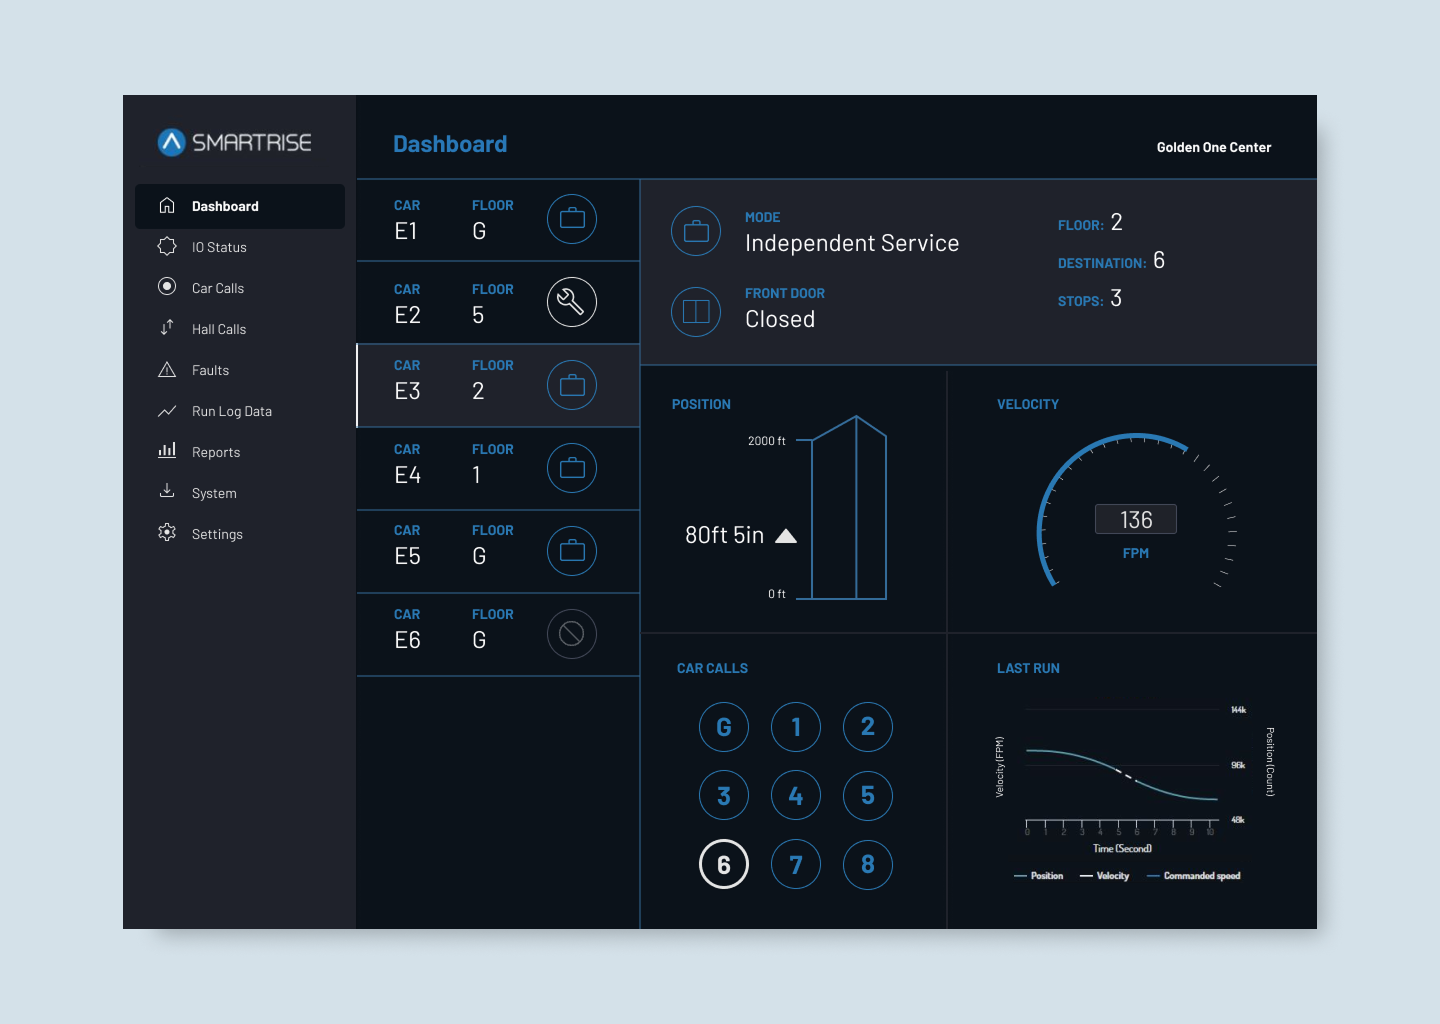Viewport: 1440px width, 1024px height.
Task: Open the Faults page
Action: pyautogui.click(x=210, y=370)
